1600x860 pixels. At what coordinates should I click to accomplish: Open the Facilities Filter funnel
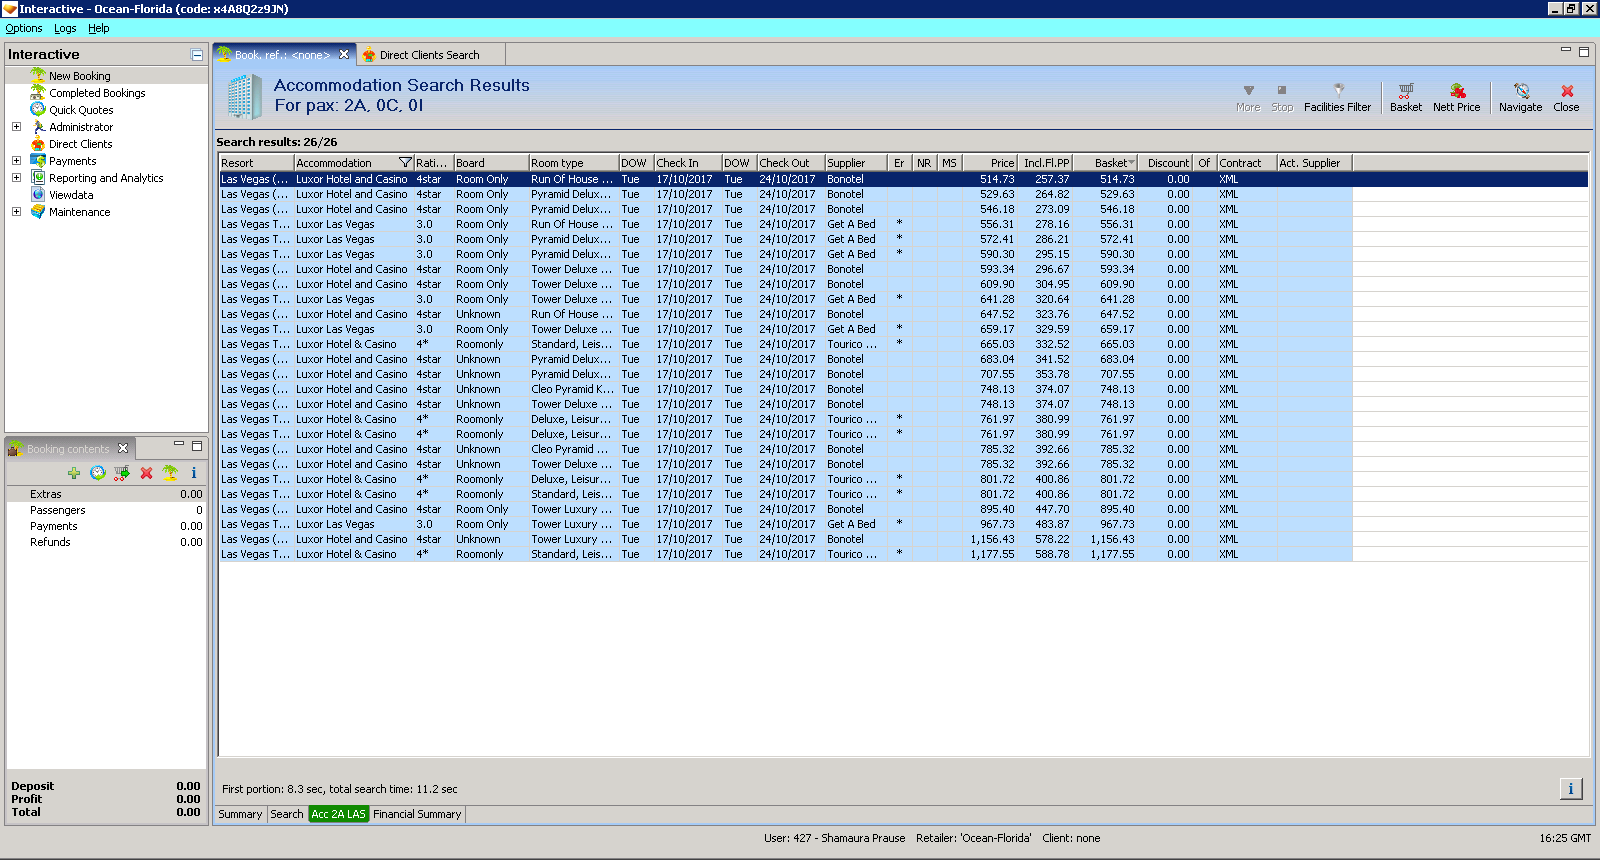[x=1338, y=97]
